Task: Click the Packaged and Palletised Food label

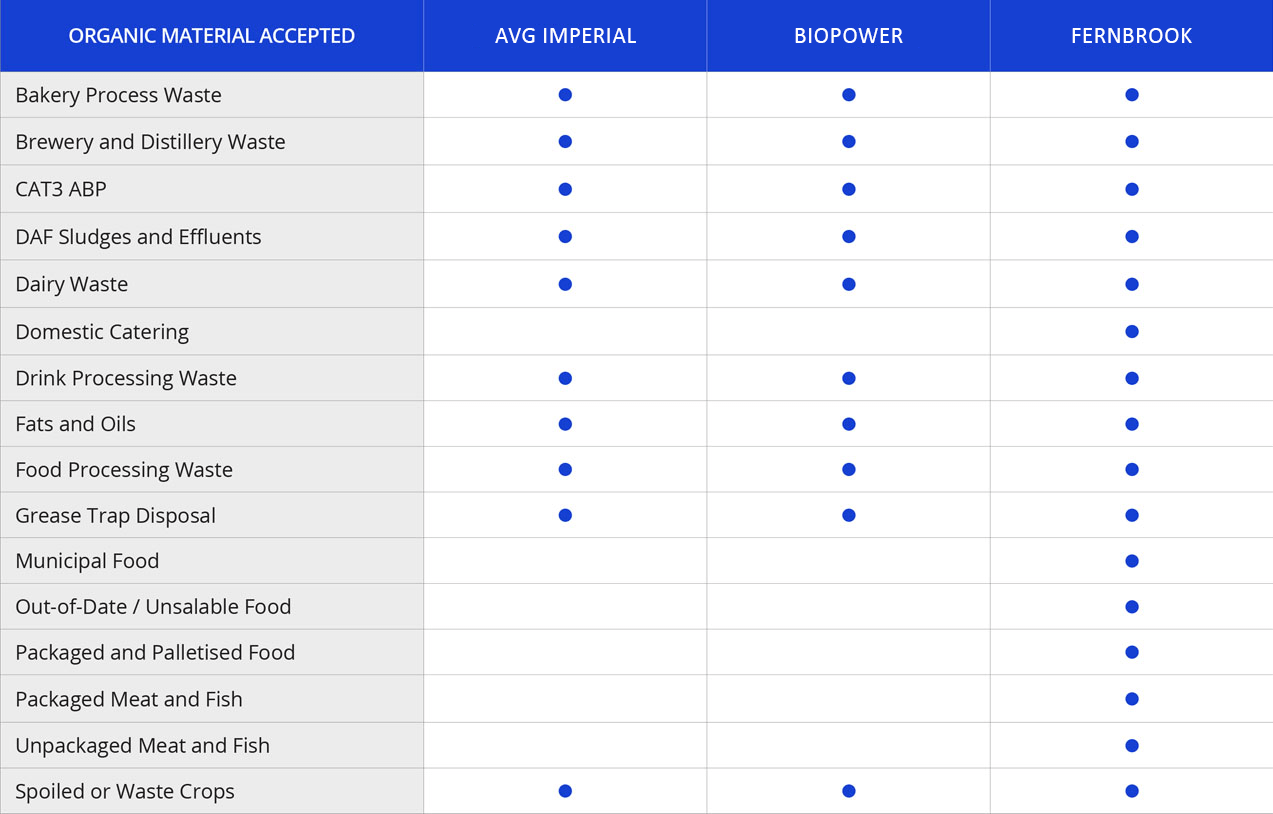Action: (155, 653)
